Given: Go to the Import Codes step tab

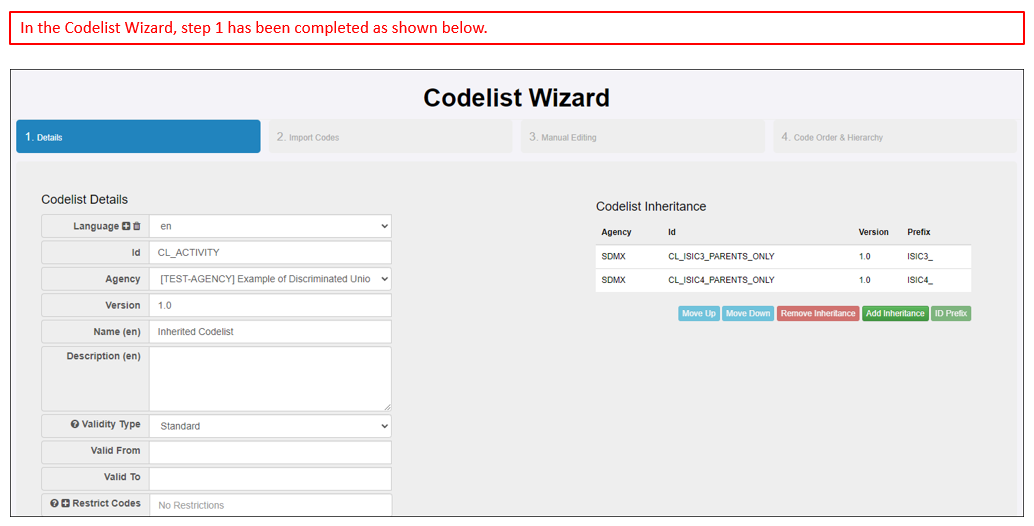Looking at the screenshot, I should (390, 137).
